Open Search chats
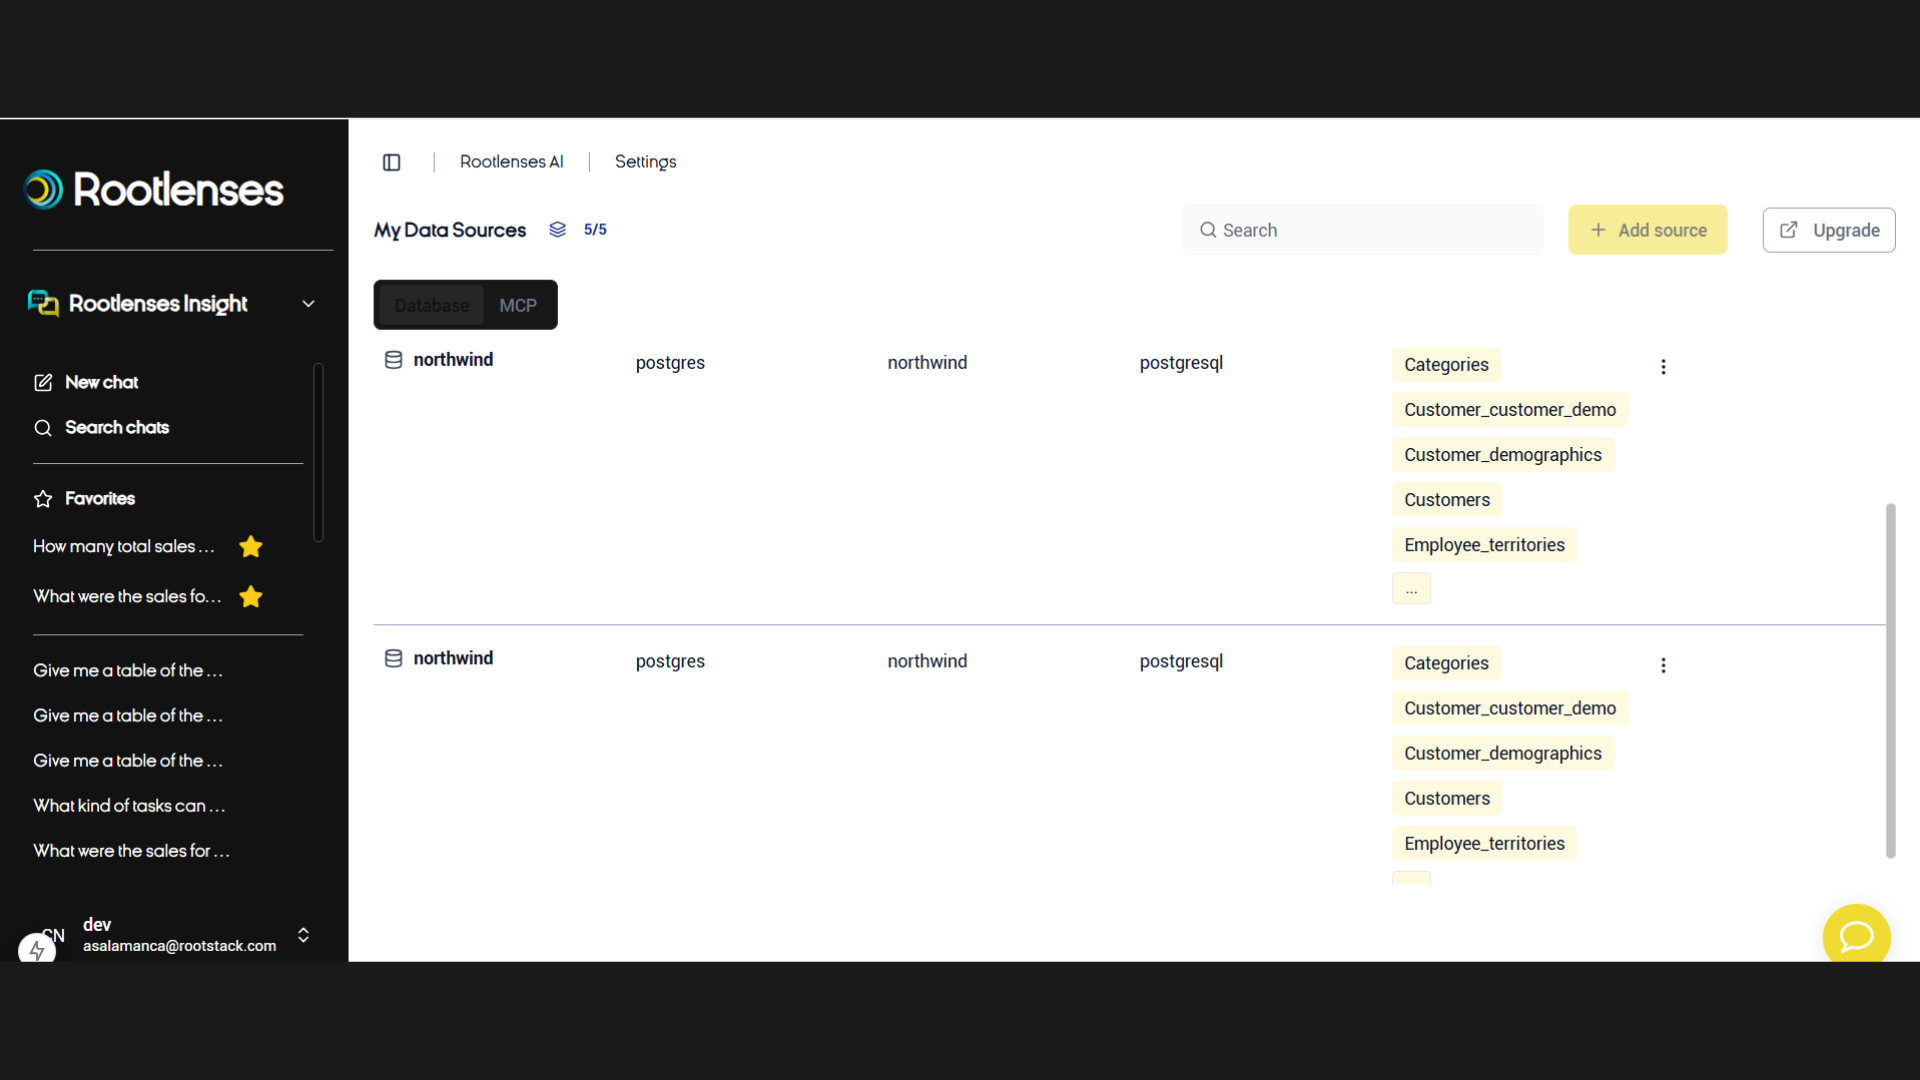The width and height of the screenshot is (1920, 1080). 43,428
